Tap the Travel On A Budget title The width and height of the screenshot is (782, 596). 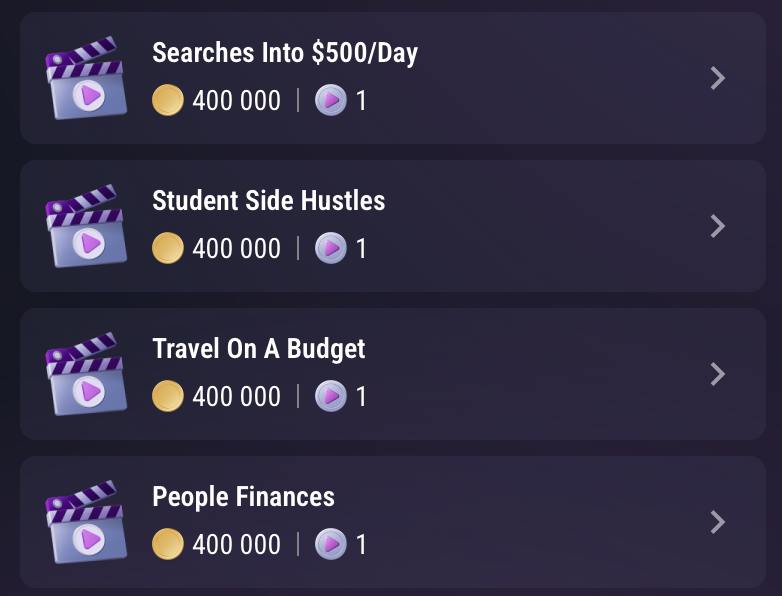[x=258, y=349]
